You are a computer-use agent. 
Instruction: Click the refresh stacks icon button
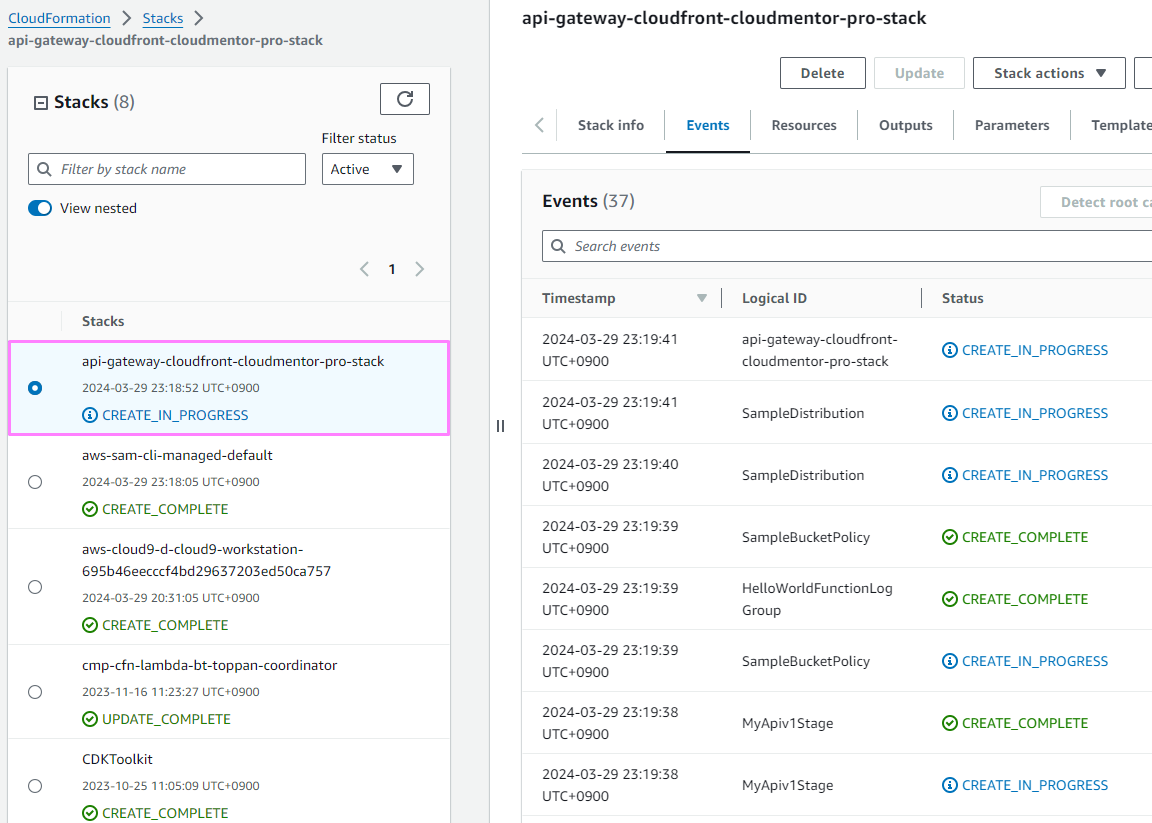pos(404,99)
